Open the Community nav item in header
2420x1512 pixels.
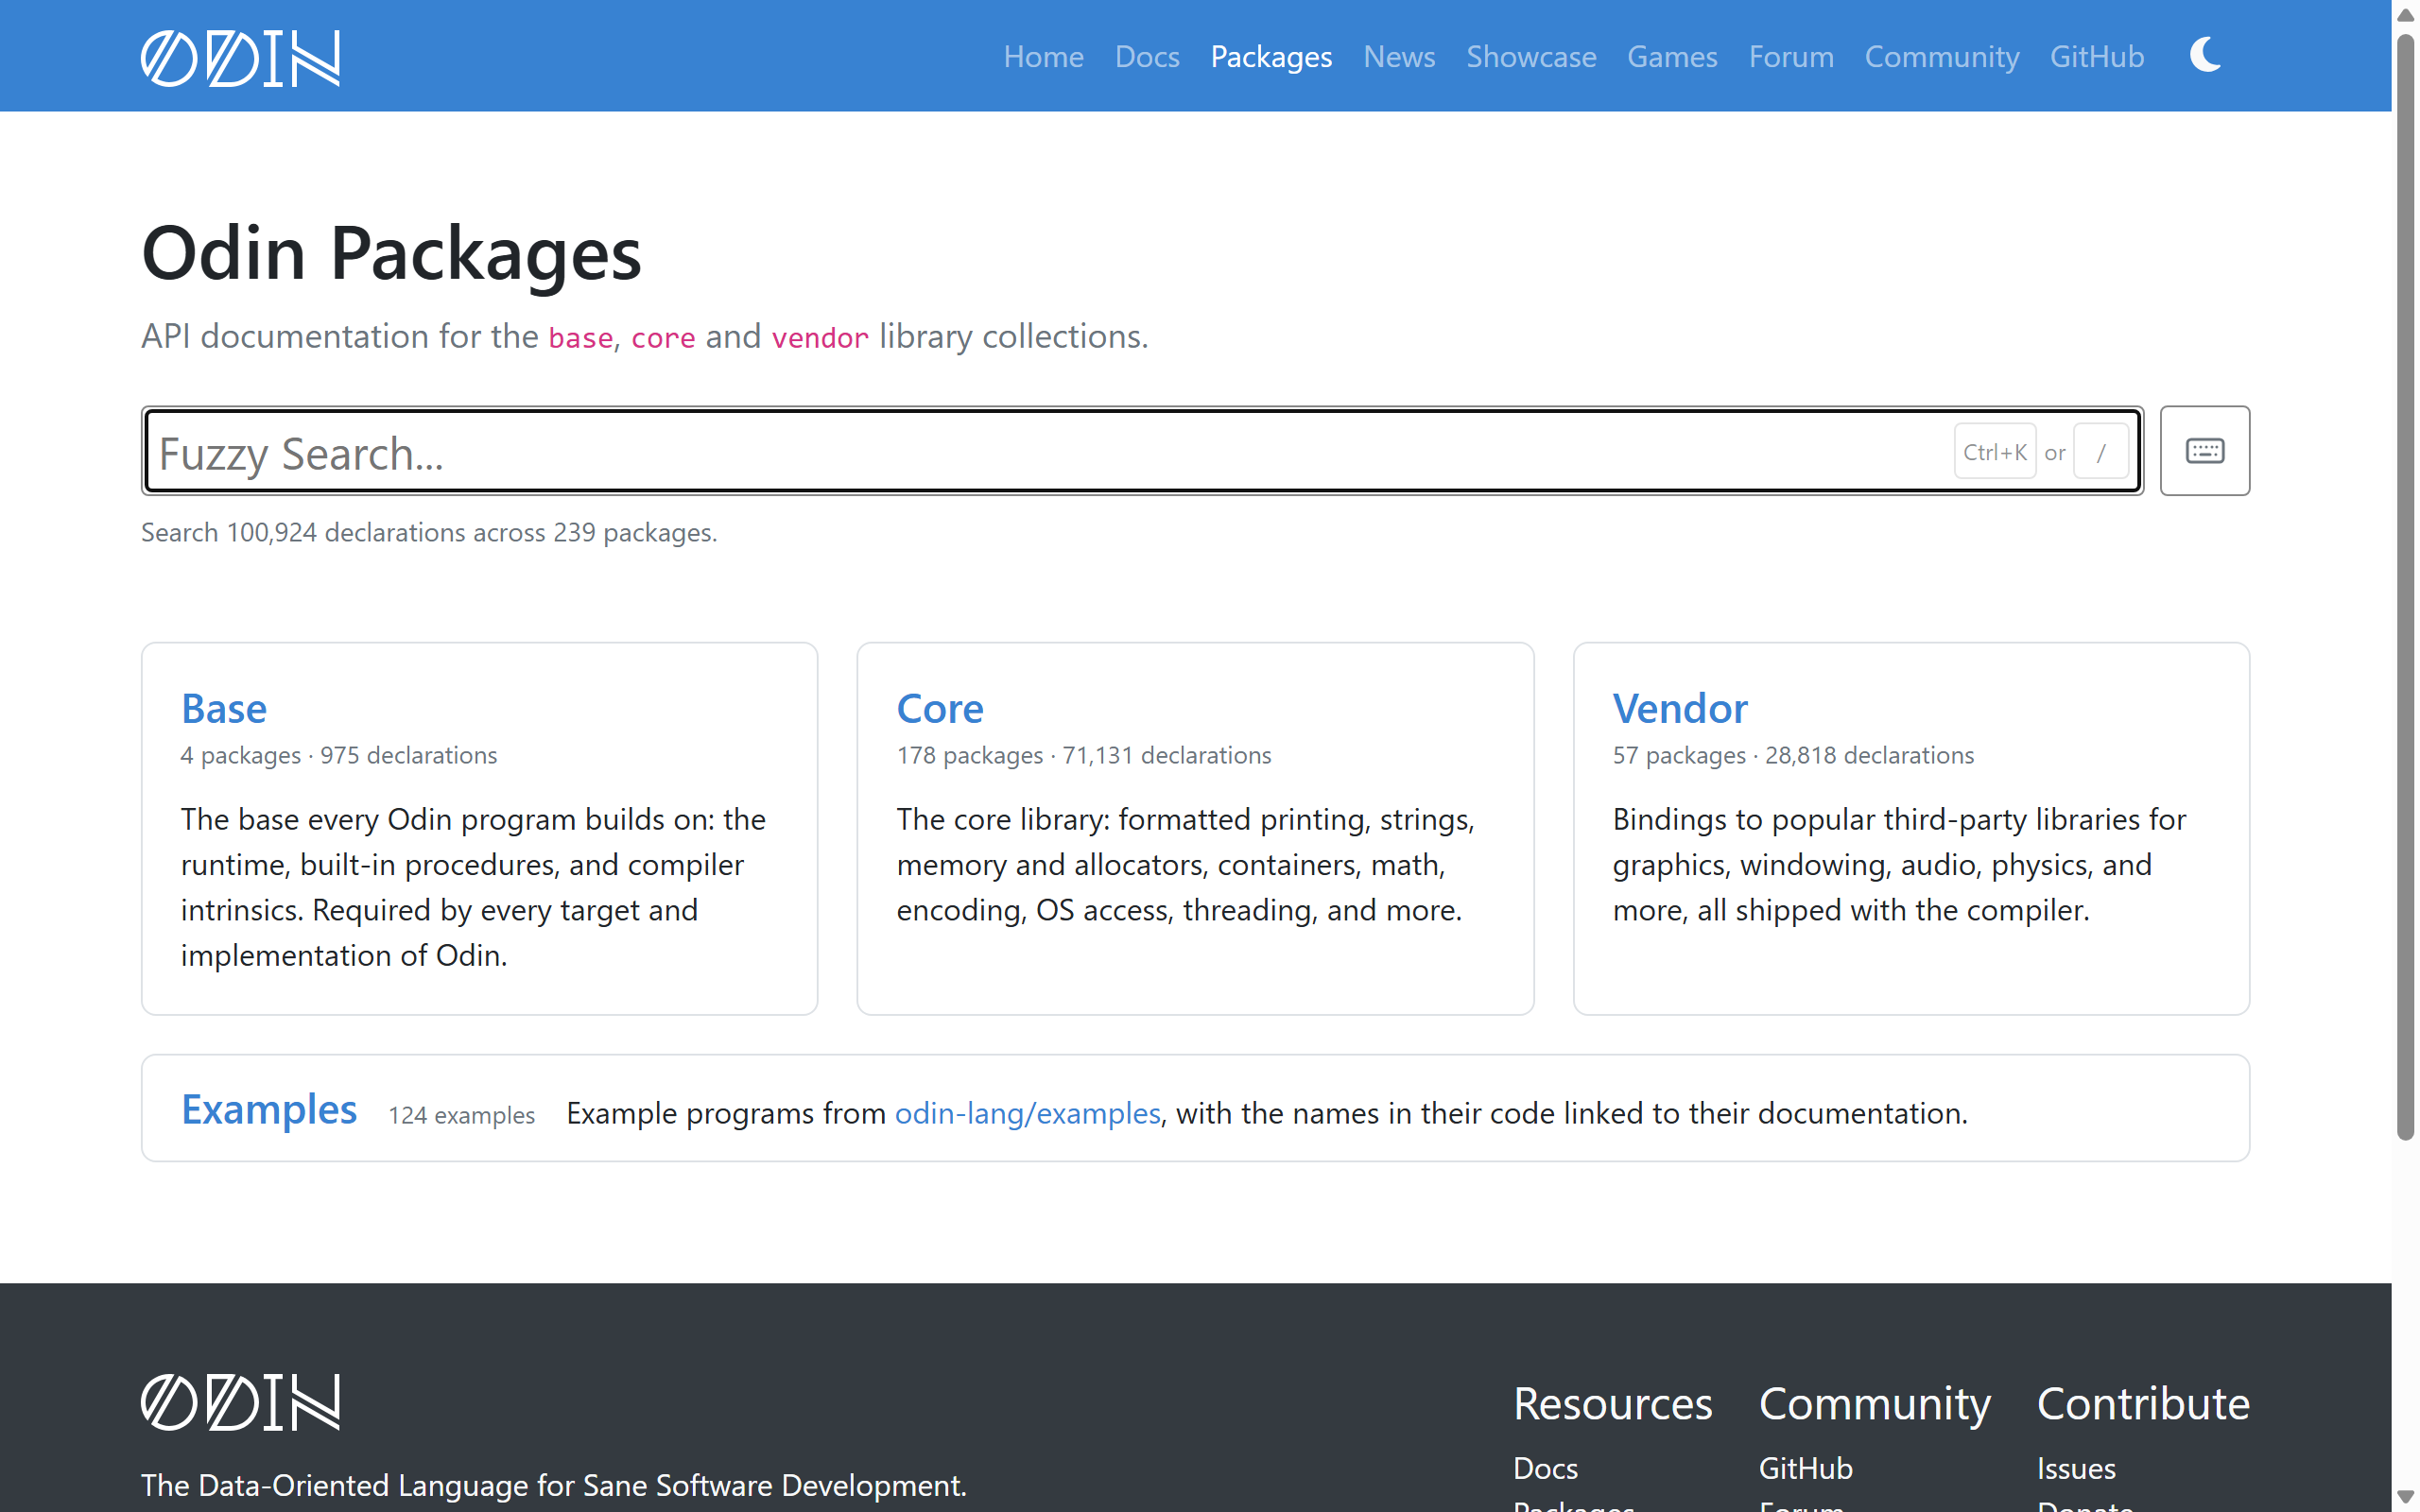(x=1942, y=57)
